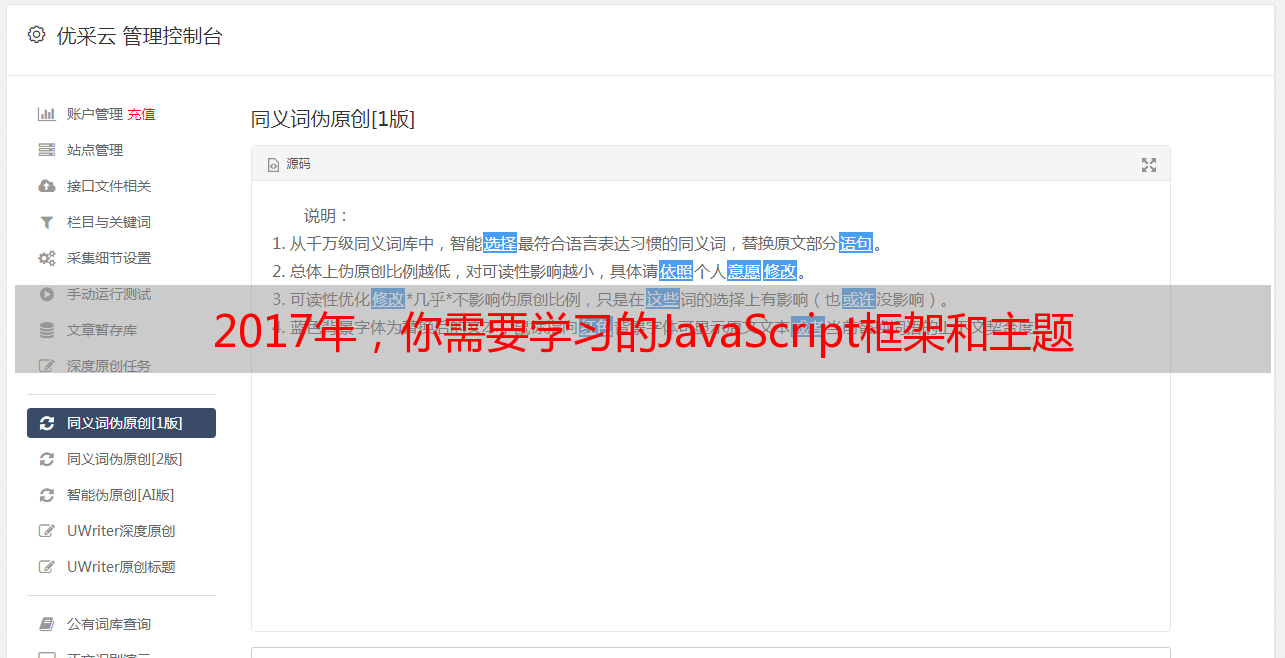Click the 公有词库查询 book icon
The width and height of the screenshot is (1285, 658).
(x=46, y=624)
